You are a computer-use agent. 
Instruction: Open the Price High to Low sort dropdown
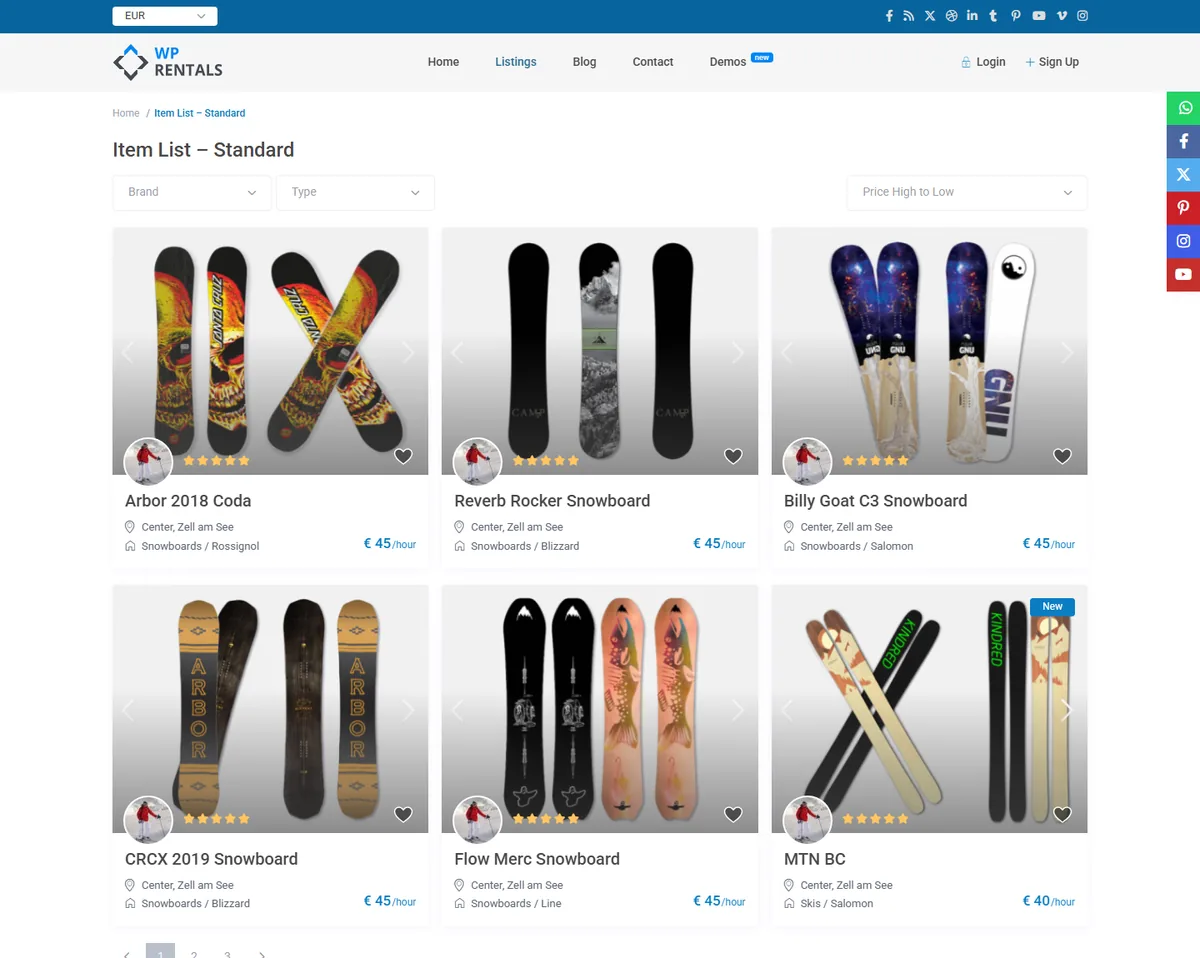967,192
